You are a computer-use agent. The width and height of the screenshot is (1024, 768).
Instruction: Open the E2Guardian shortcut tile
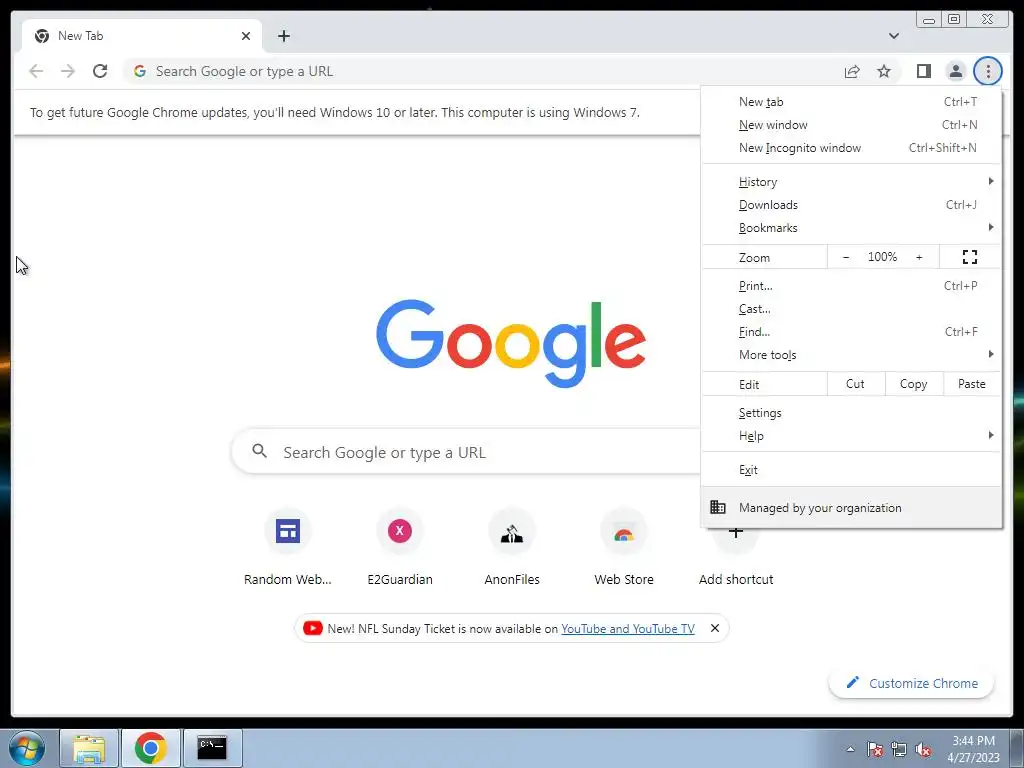400,547
